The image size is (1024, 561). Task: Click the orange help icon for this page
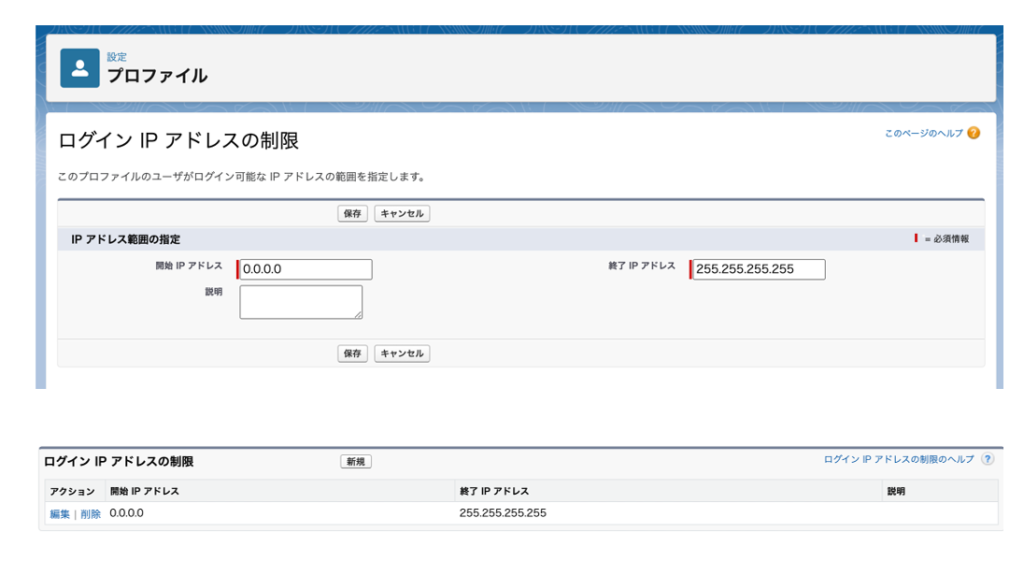point(973,133)
